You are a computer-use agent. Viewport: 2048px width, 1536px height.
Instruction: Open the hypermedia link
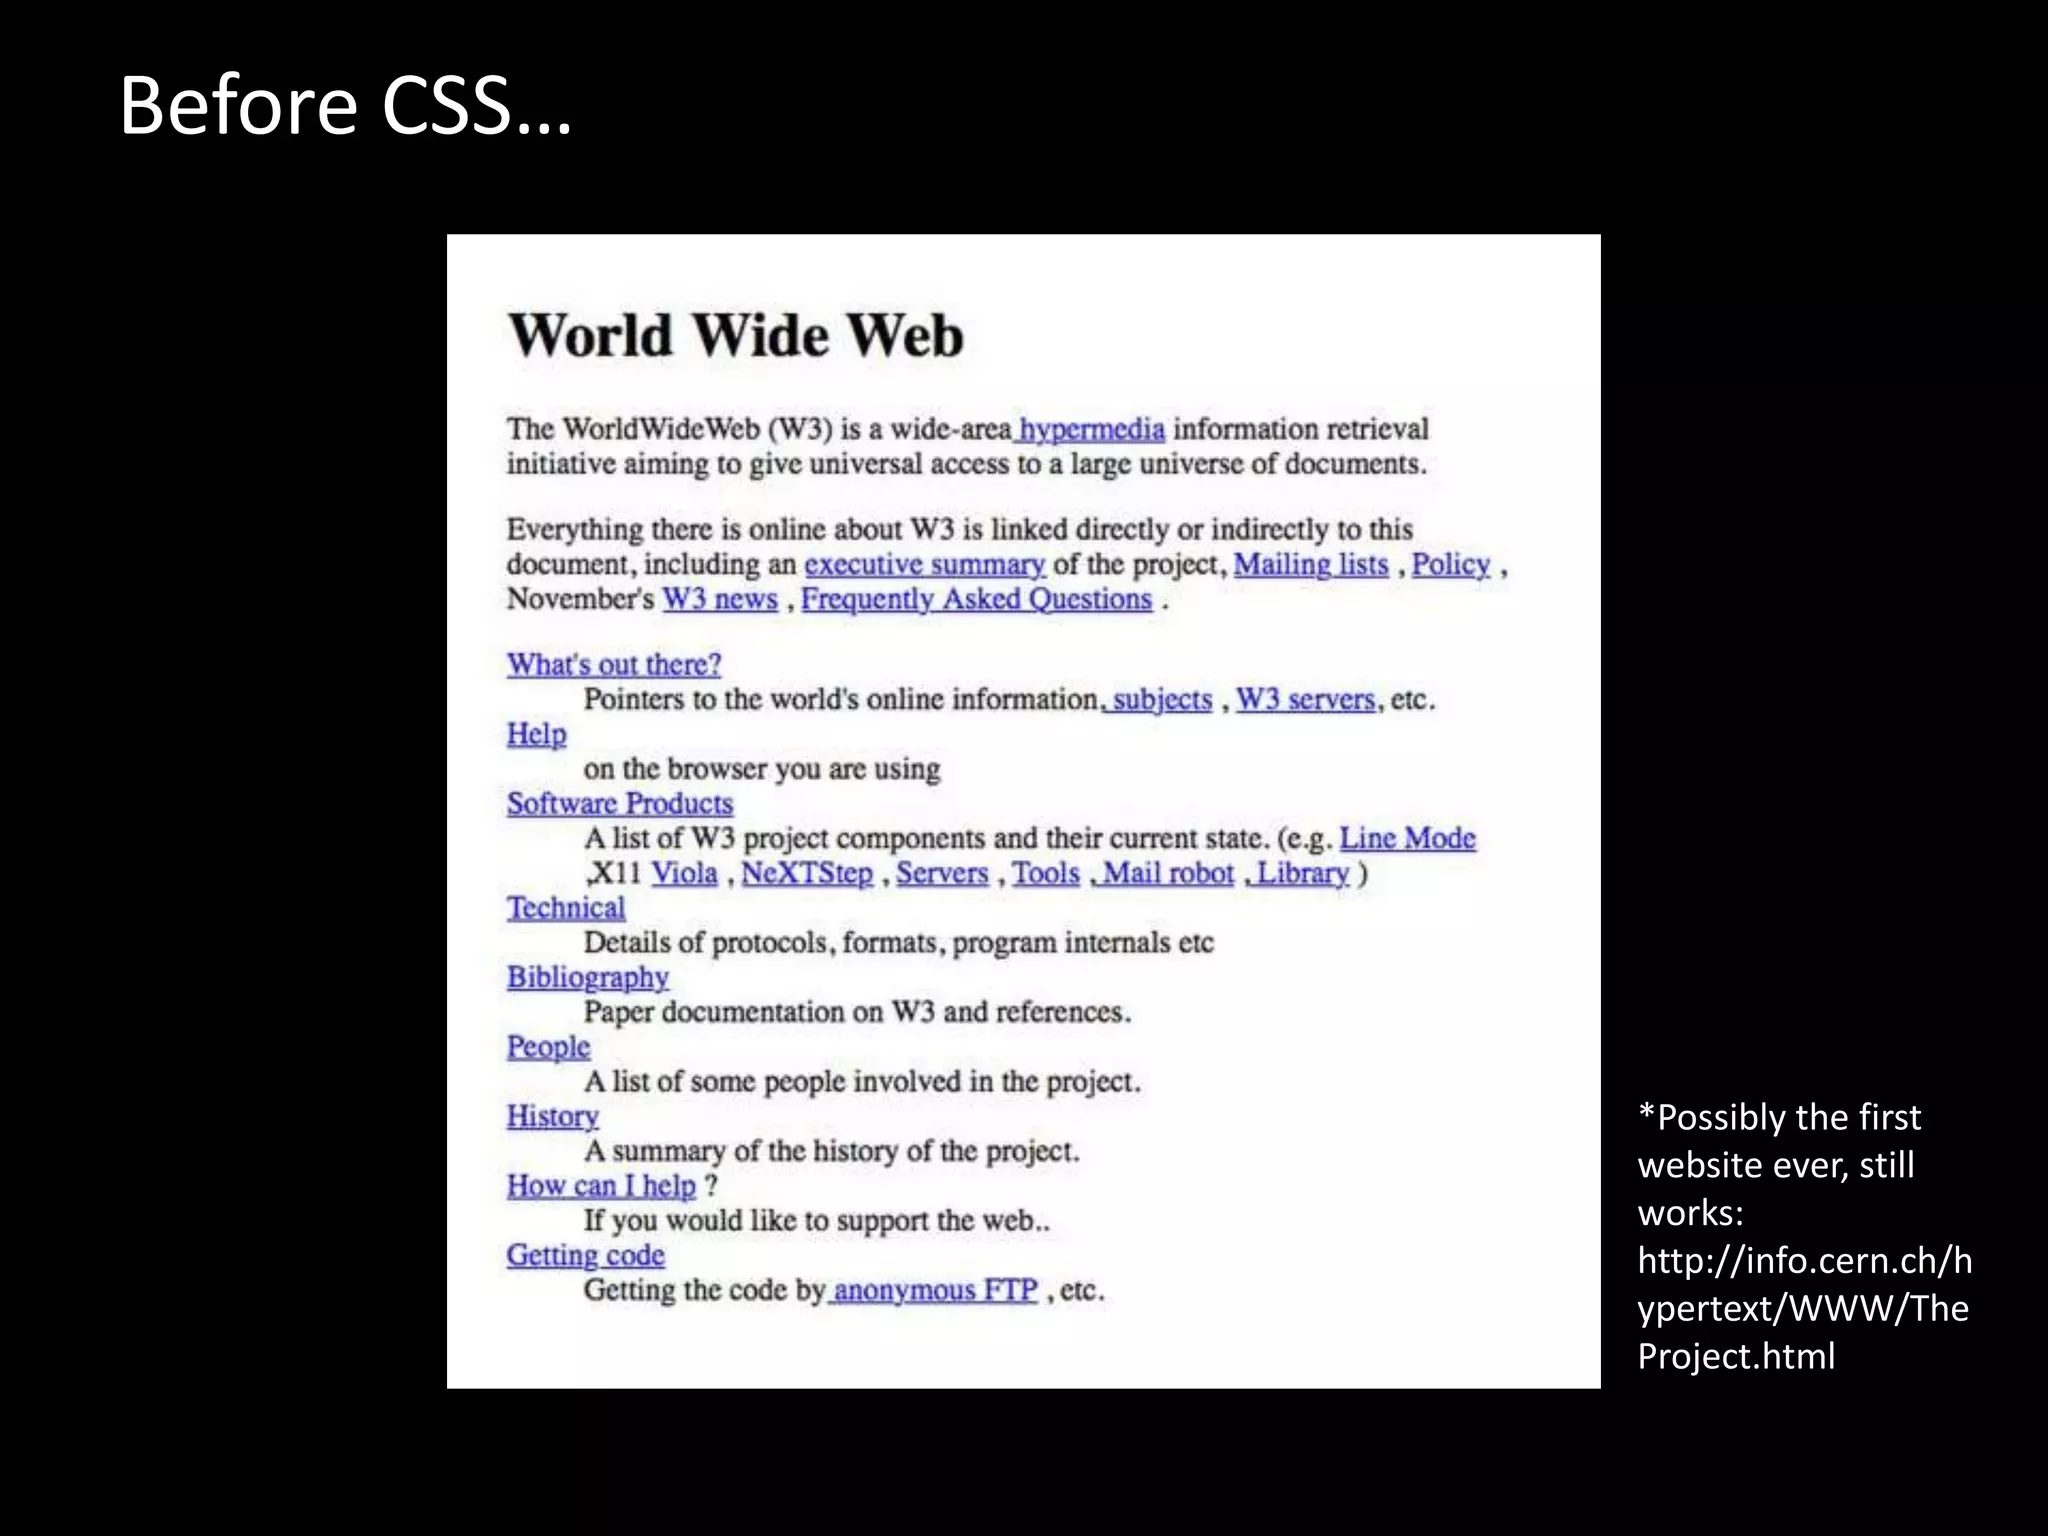point(1091,430)
